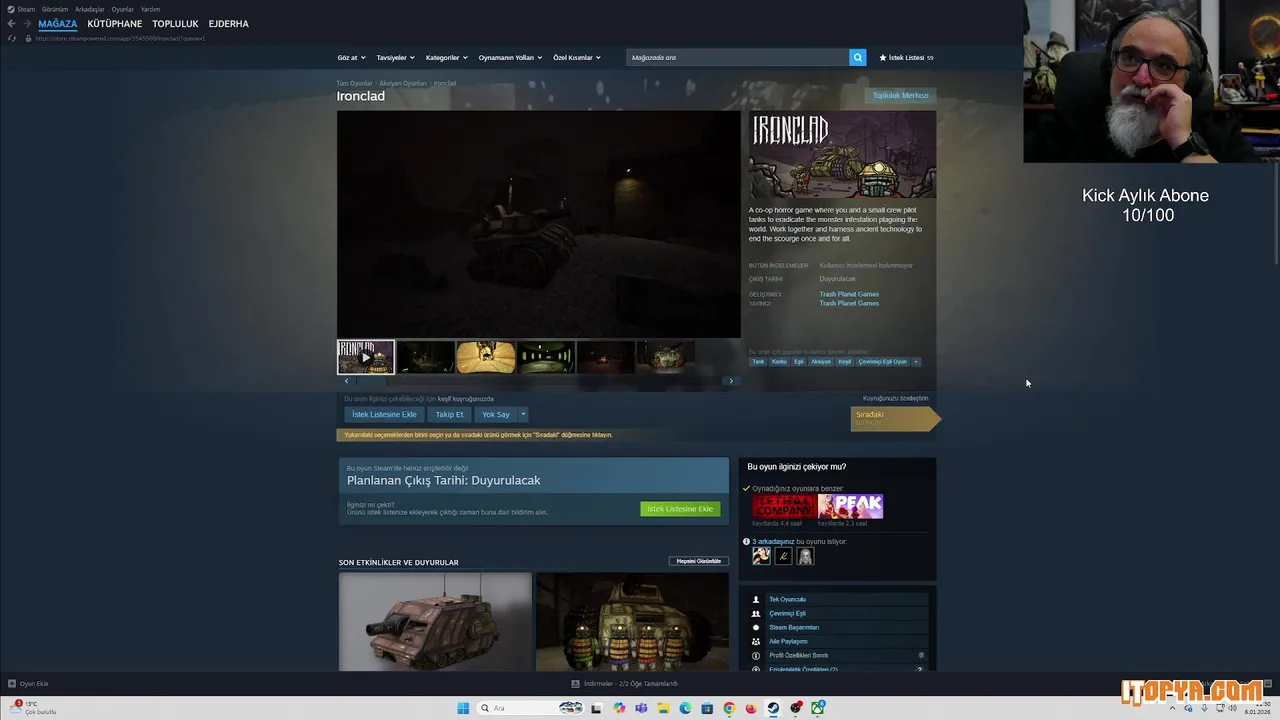1280x720 pixels.
Task: Open the dropdown arrow next to Yok Say
Action: pyautogui.click(x=522, y=414)
